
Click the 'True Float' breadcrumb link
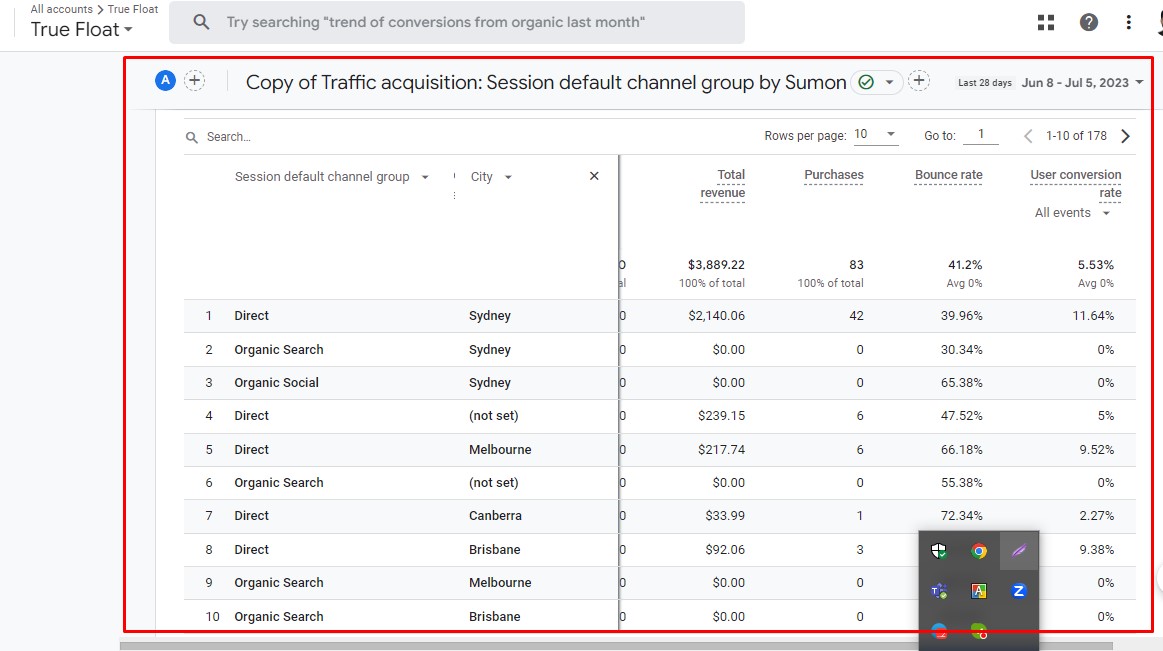pyautogui.click(x=133, y=9)
